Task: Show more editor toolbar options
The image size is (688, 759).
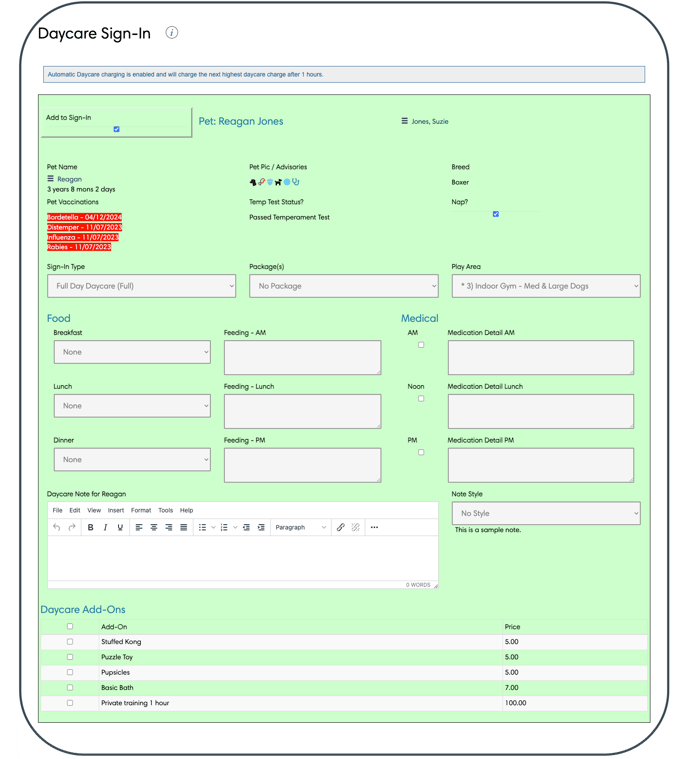Action: click(x=374, y=527)
